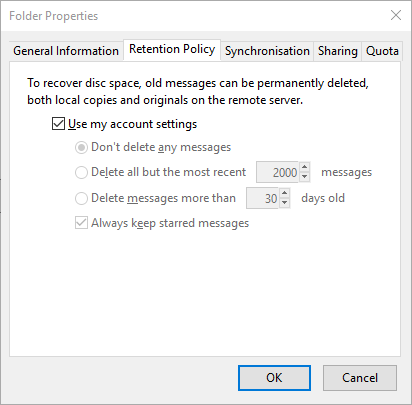Click the 30 days number field
Viewport: 412px width, 405px height.
click(263, 198)
